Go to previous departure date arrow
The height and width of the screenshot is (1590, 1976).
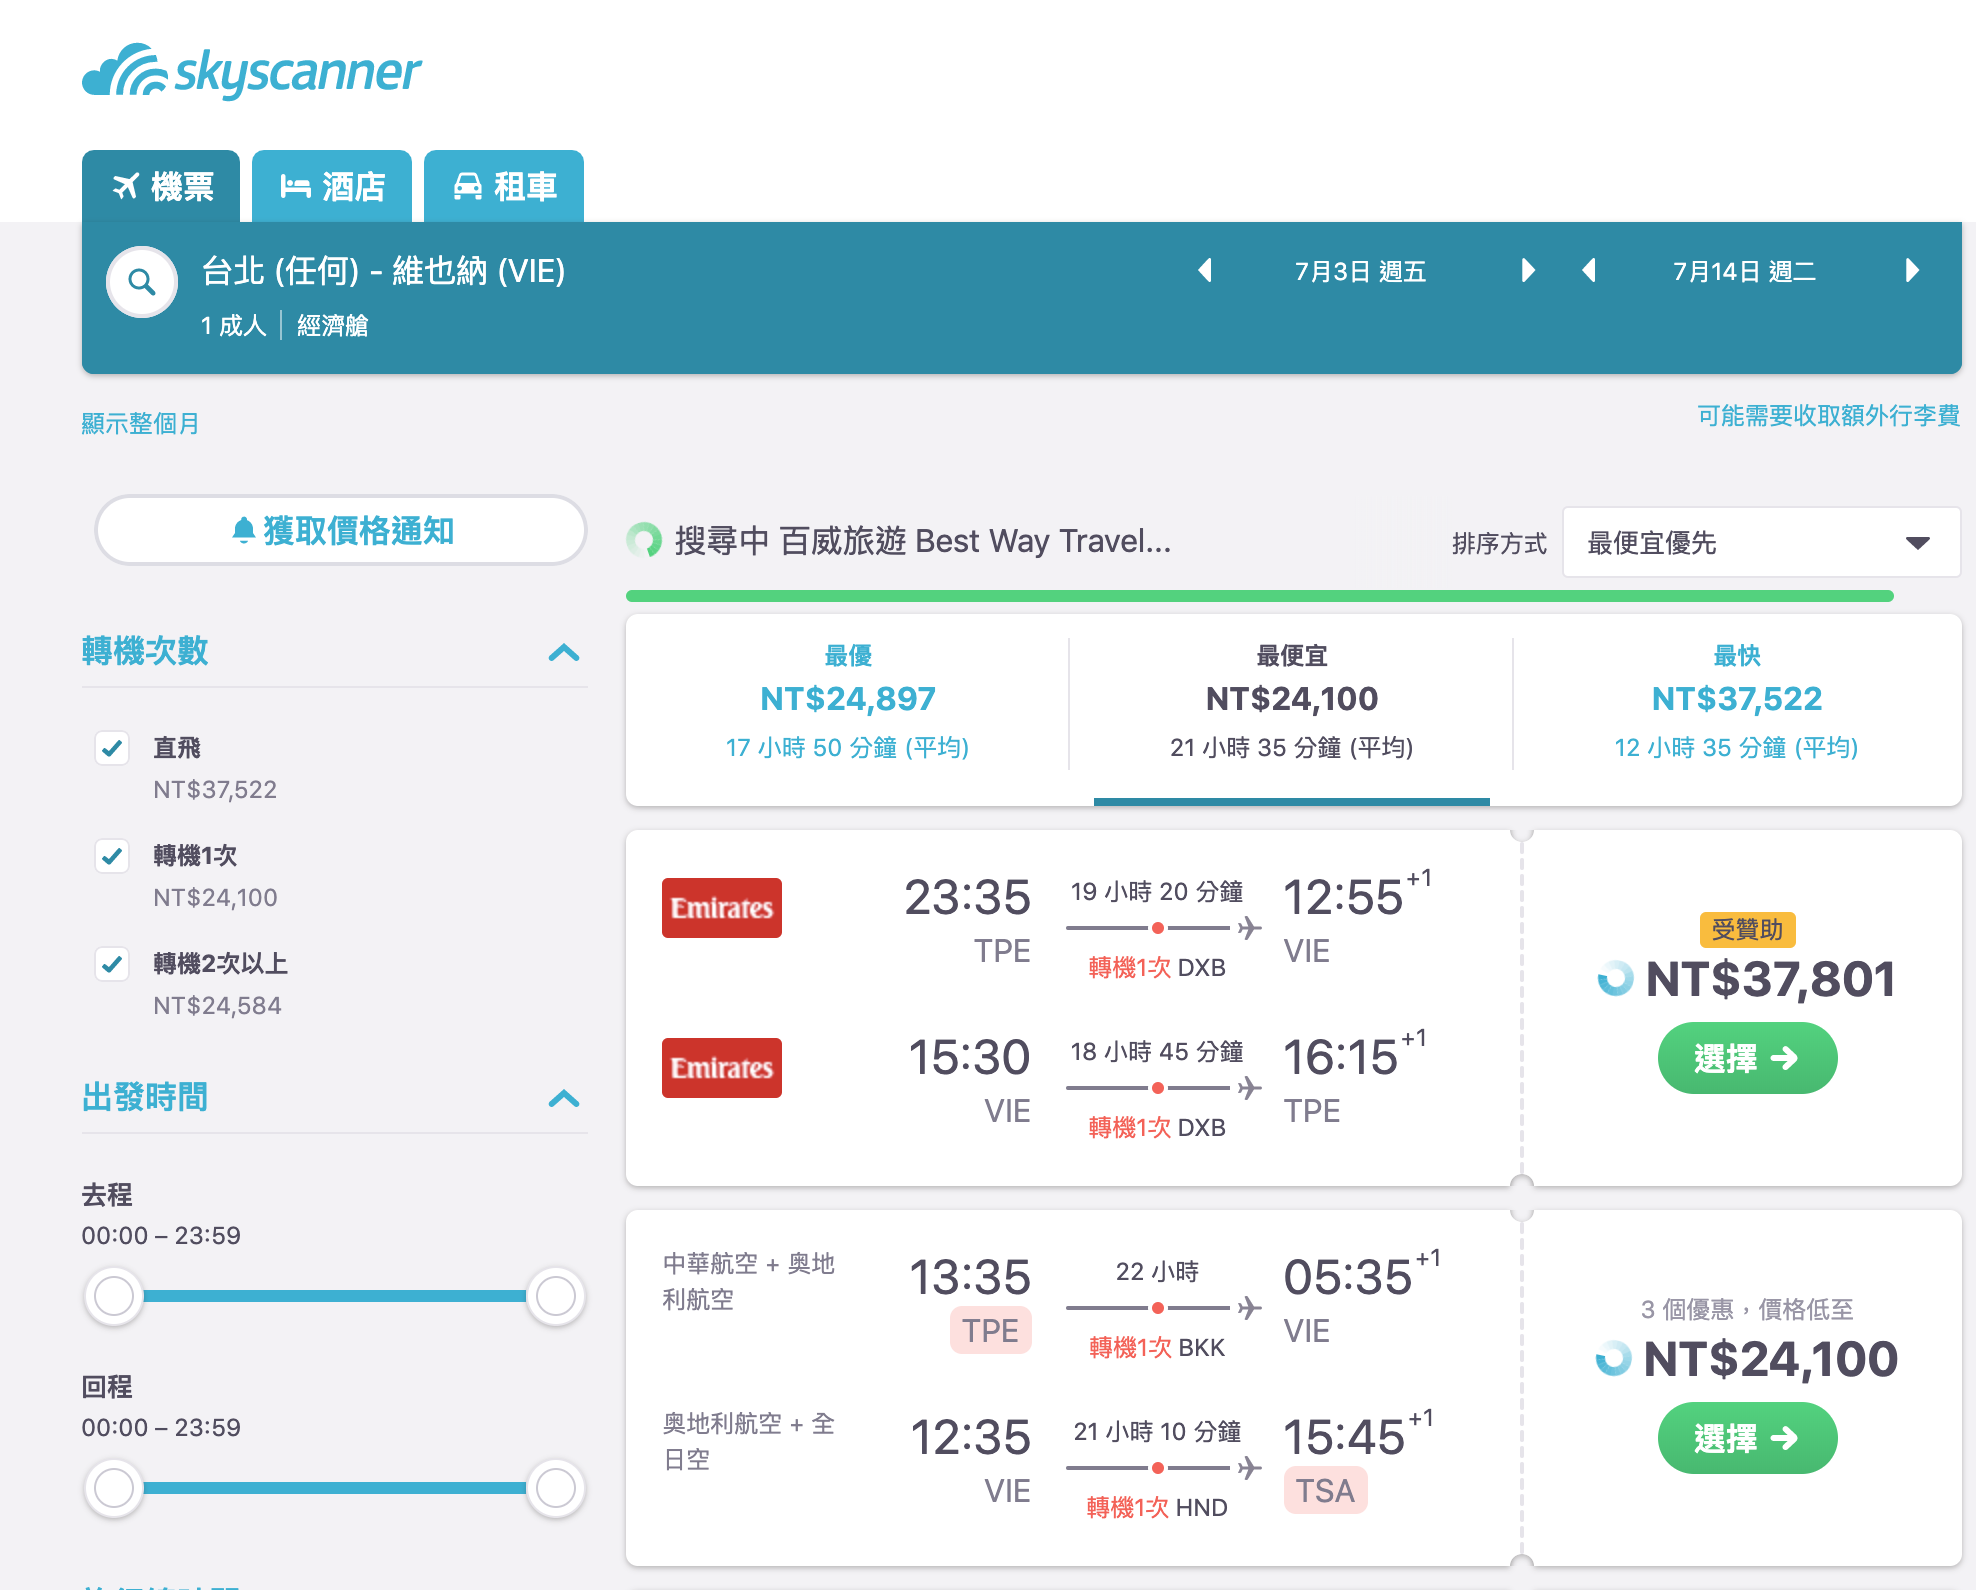tap(1205, 271)
